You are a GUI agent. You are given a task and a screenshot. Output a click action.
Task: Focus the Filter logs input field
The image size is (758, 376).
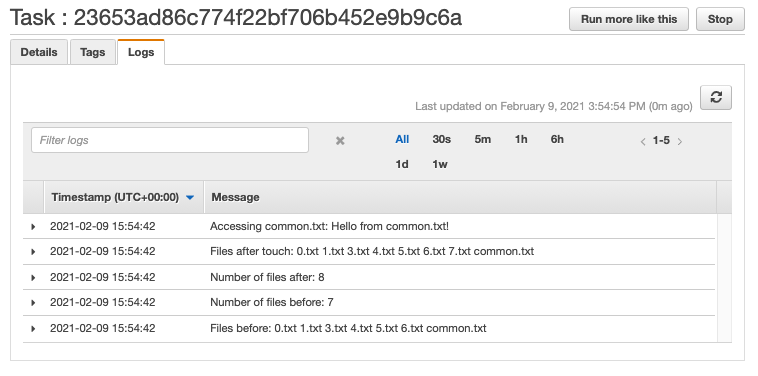(x=170, y=140)
